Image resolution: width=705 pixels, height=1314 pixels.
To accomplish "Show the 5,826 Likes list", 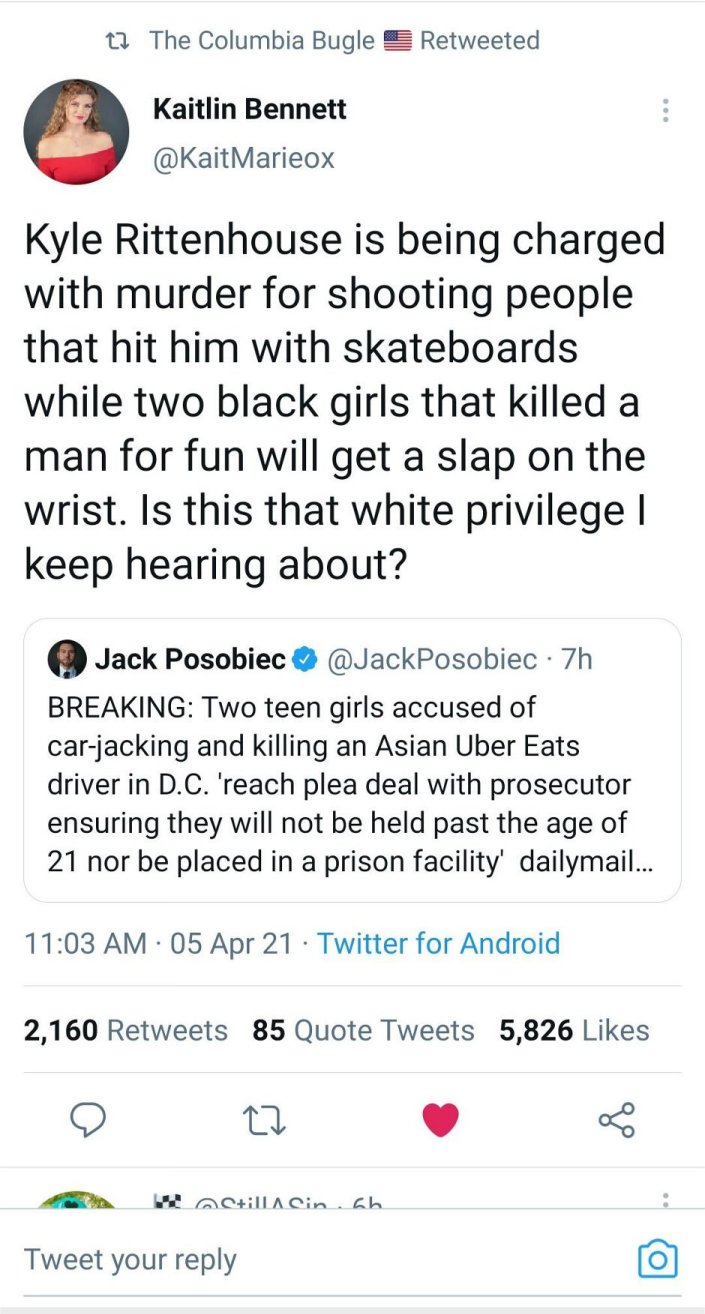I will 574,1030.
